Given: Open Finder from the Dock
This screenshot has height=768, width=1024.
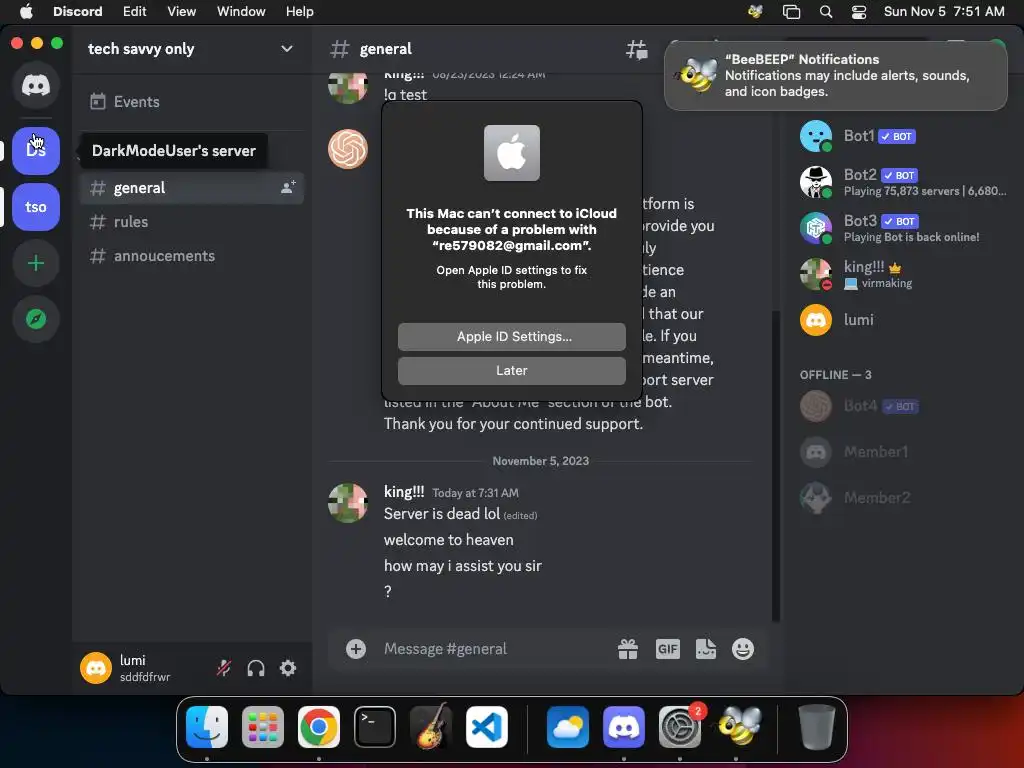Looking at the screenshot, I should pos(207,727).
